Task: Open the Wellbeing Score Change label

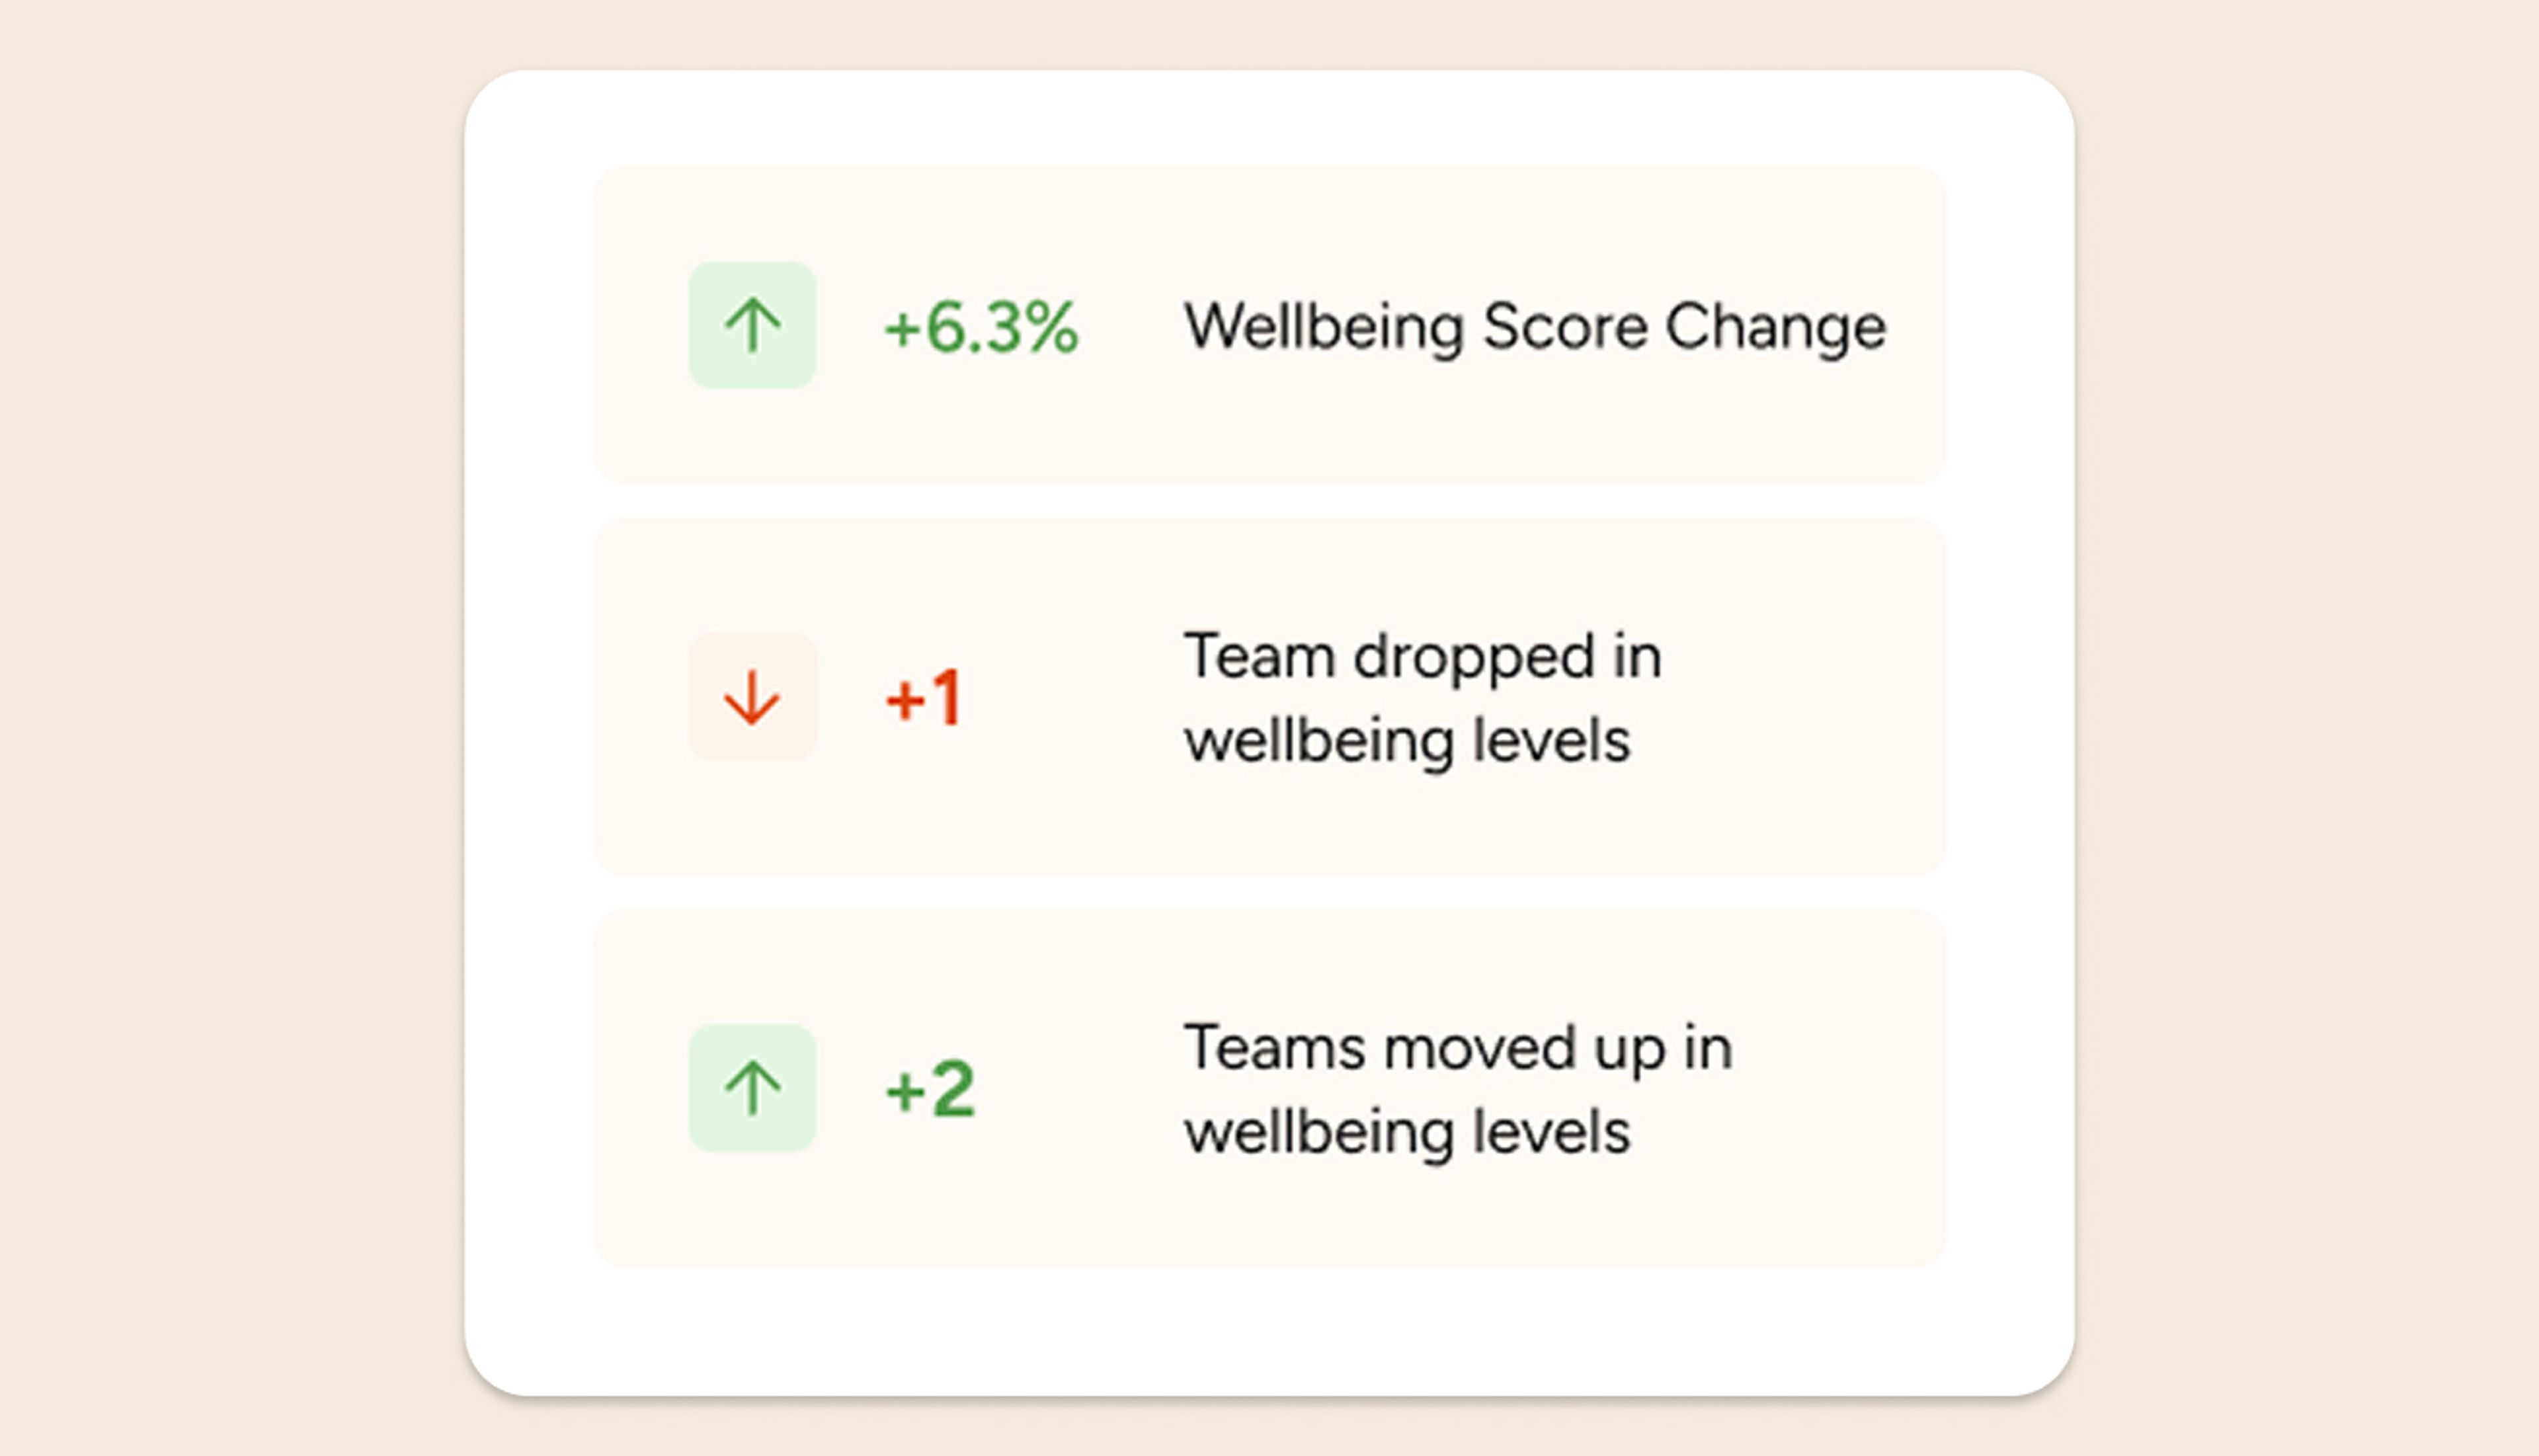Action: tap(1534, 327)
